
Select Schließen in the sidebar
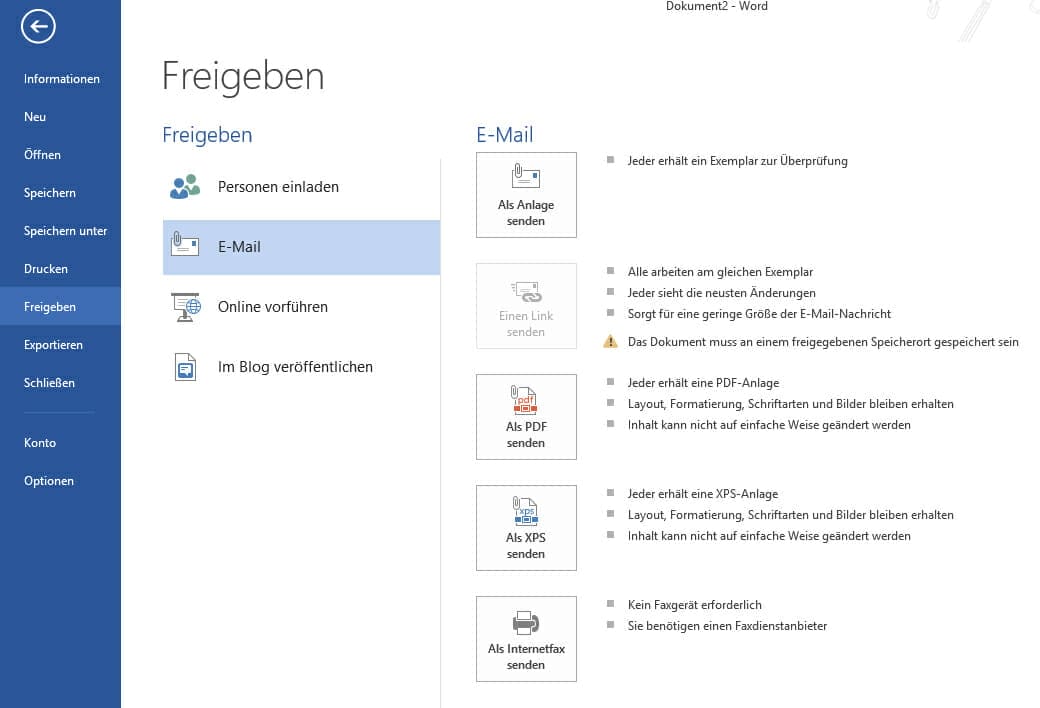(49, 383)
